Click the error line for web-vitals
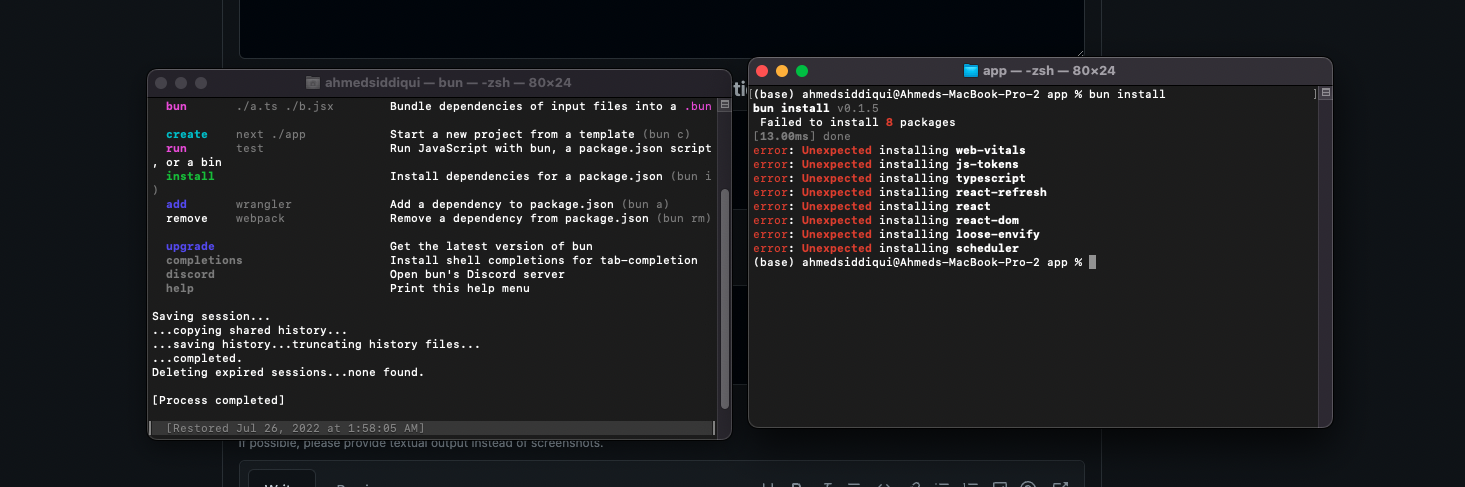The height and width of the screenshot is (487, 1465). click(889, 150)
